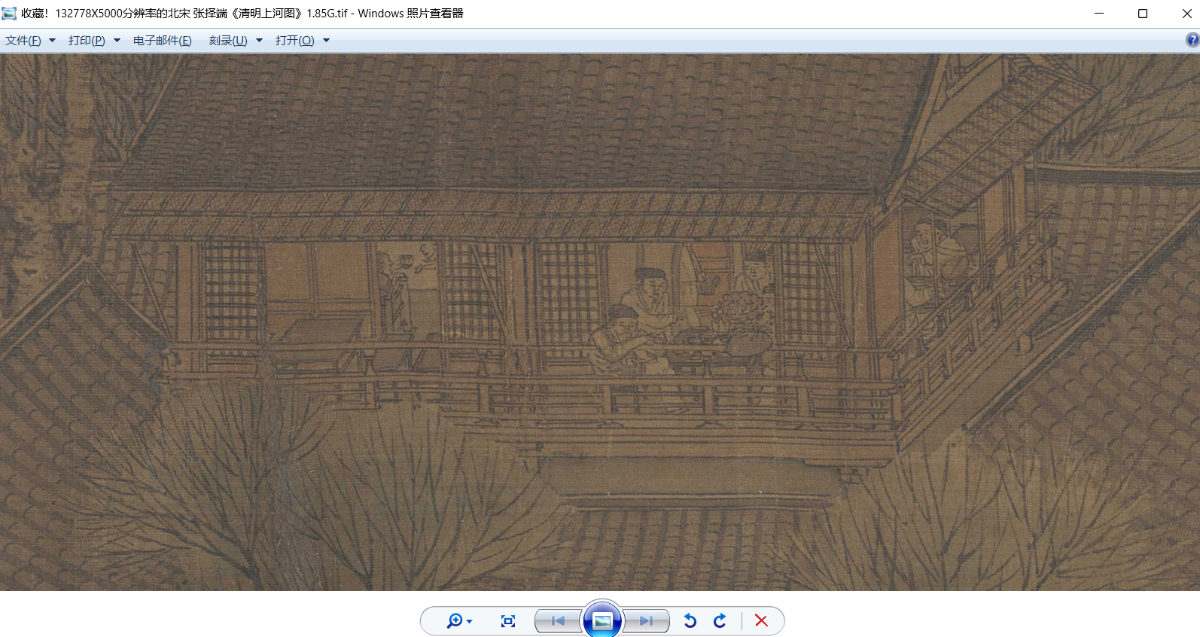The width and height of the screenshot is (1200, 637).
Task: Go to the next picture
Action: 647,621
